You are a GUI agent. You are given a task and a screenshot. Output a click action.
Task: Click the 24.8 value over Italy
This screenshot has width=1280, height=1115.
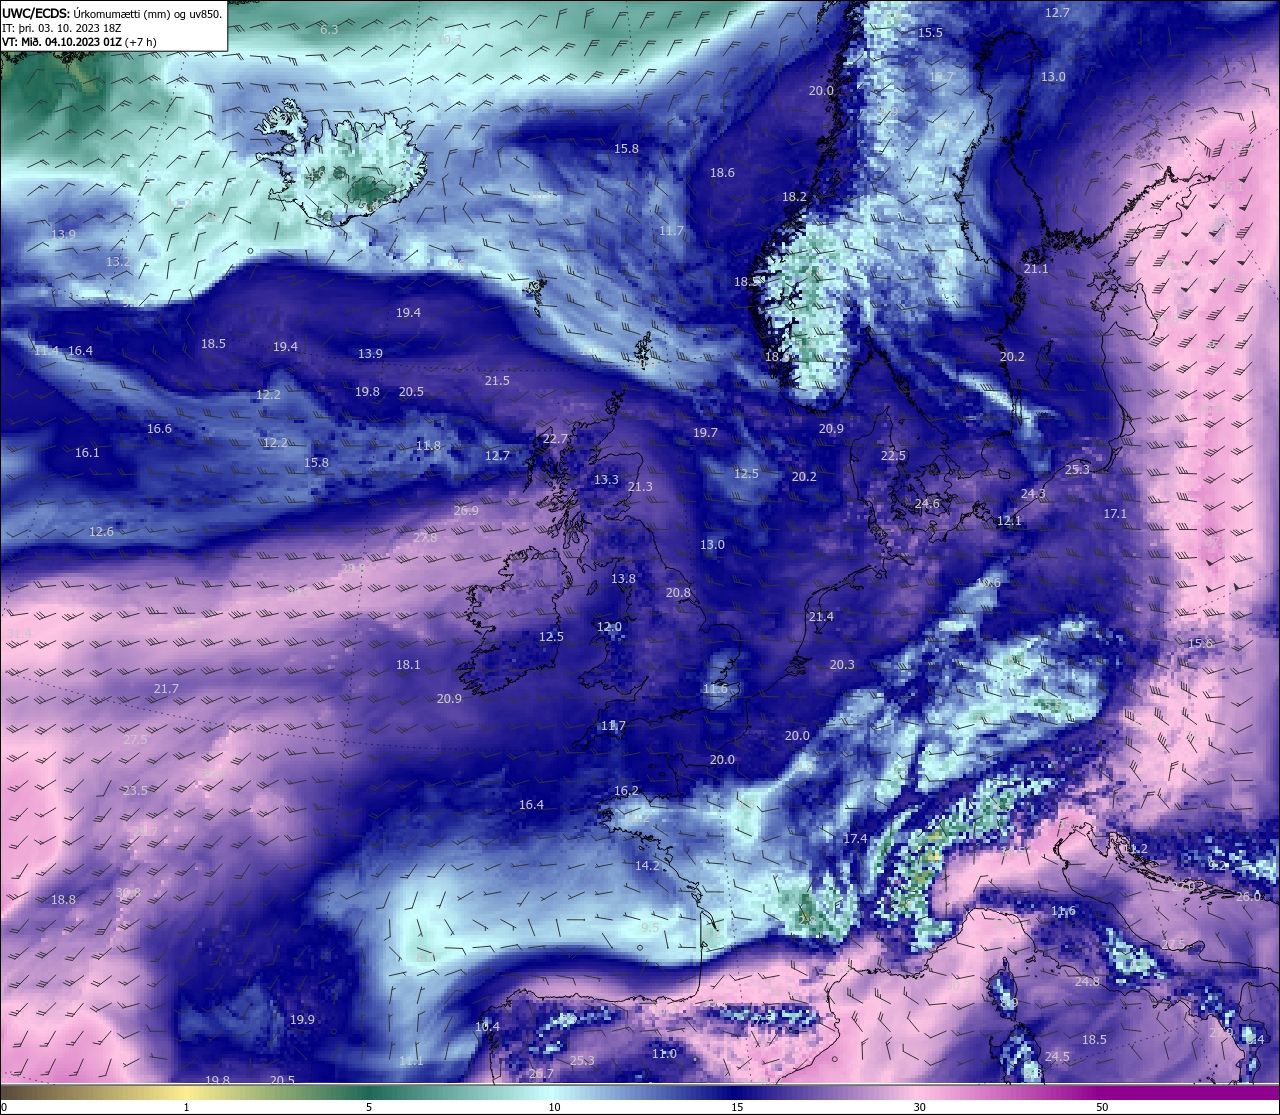(x=1087, y=982)
